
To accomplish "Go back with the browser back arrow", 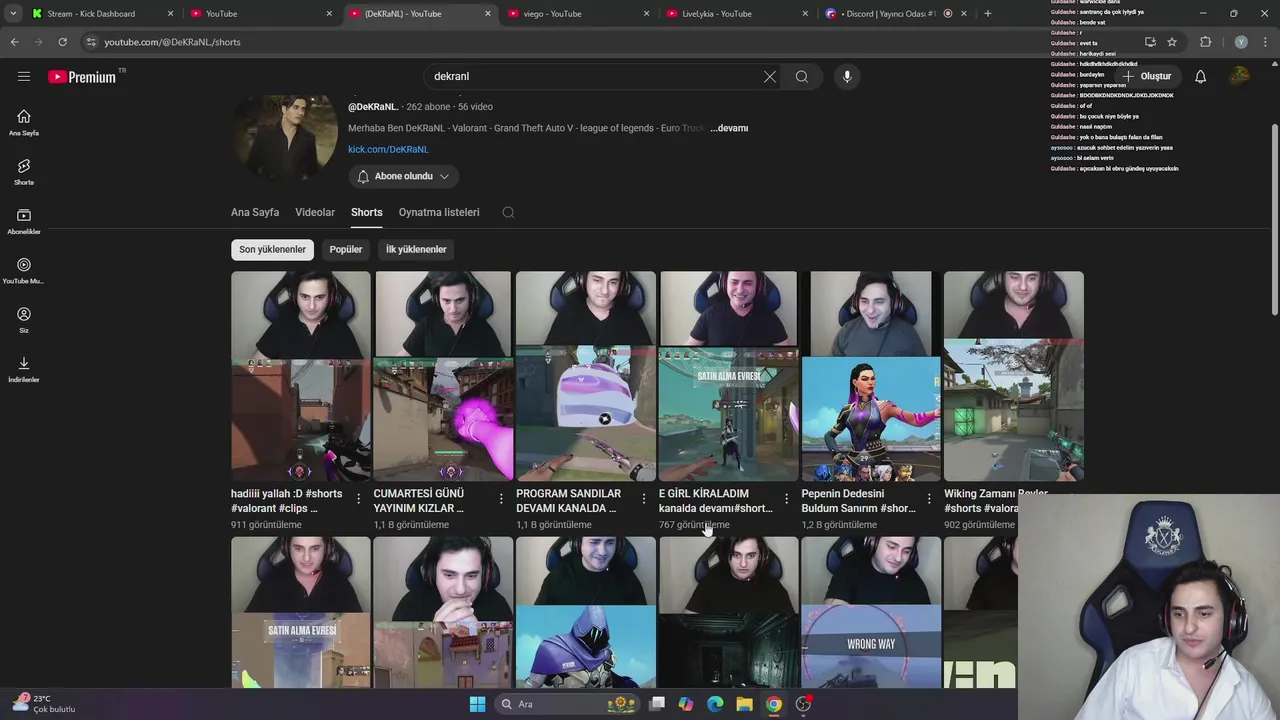I will pyautogui.click(x=14, y=42).
